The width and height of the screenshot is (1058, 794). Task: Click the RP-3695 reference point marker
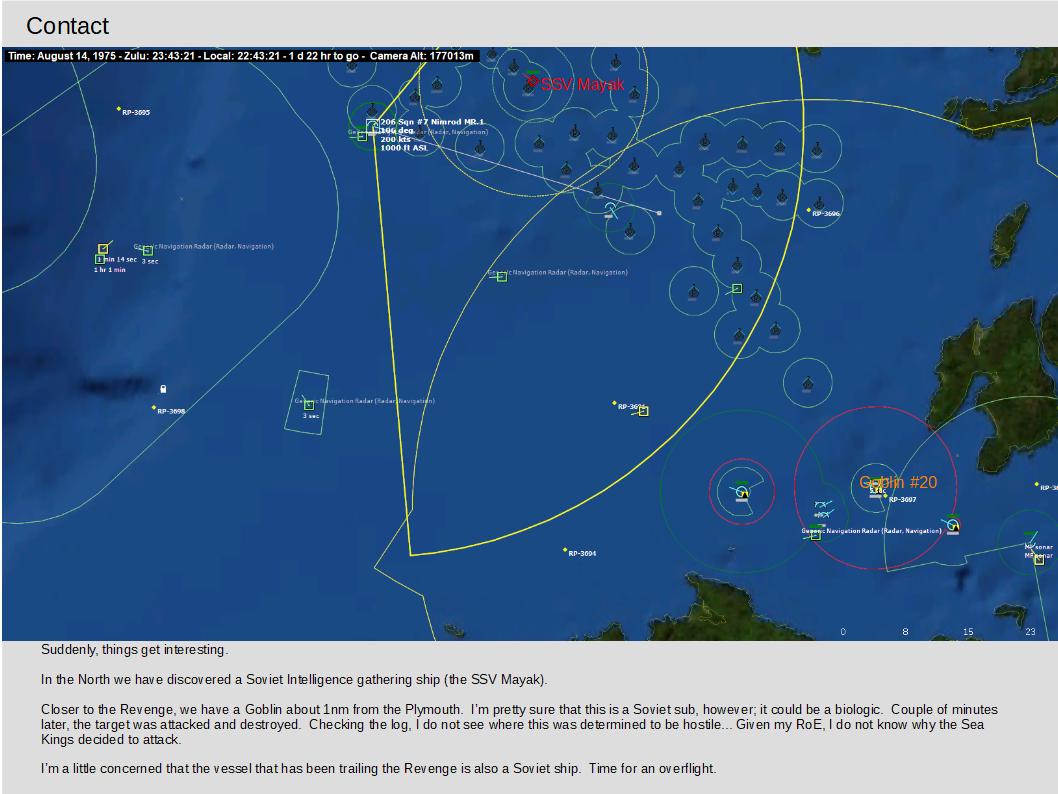pyautogui.click(x=119, y=109)
